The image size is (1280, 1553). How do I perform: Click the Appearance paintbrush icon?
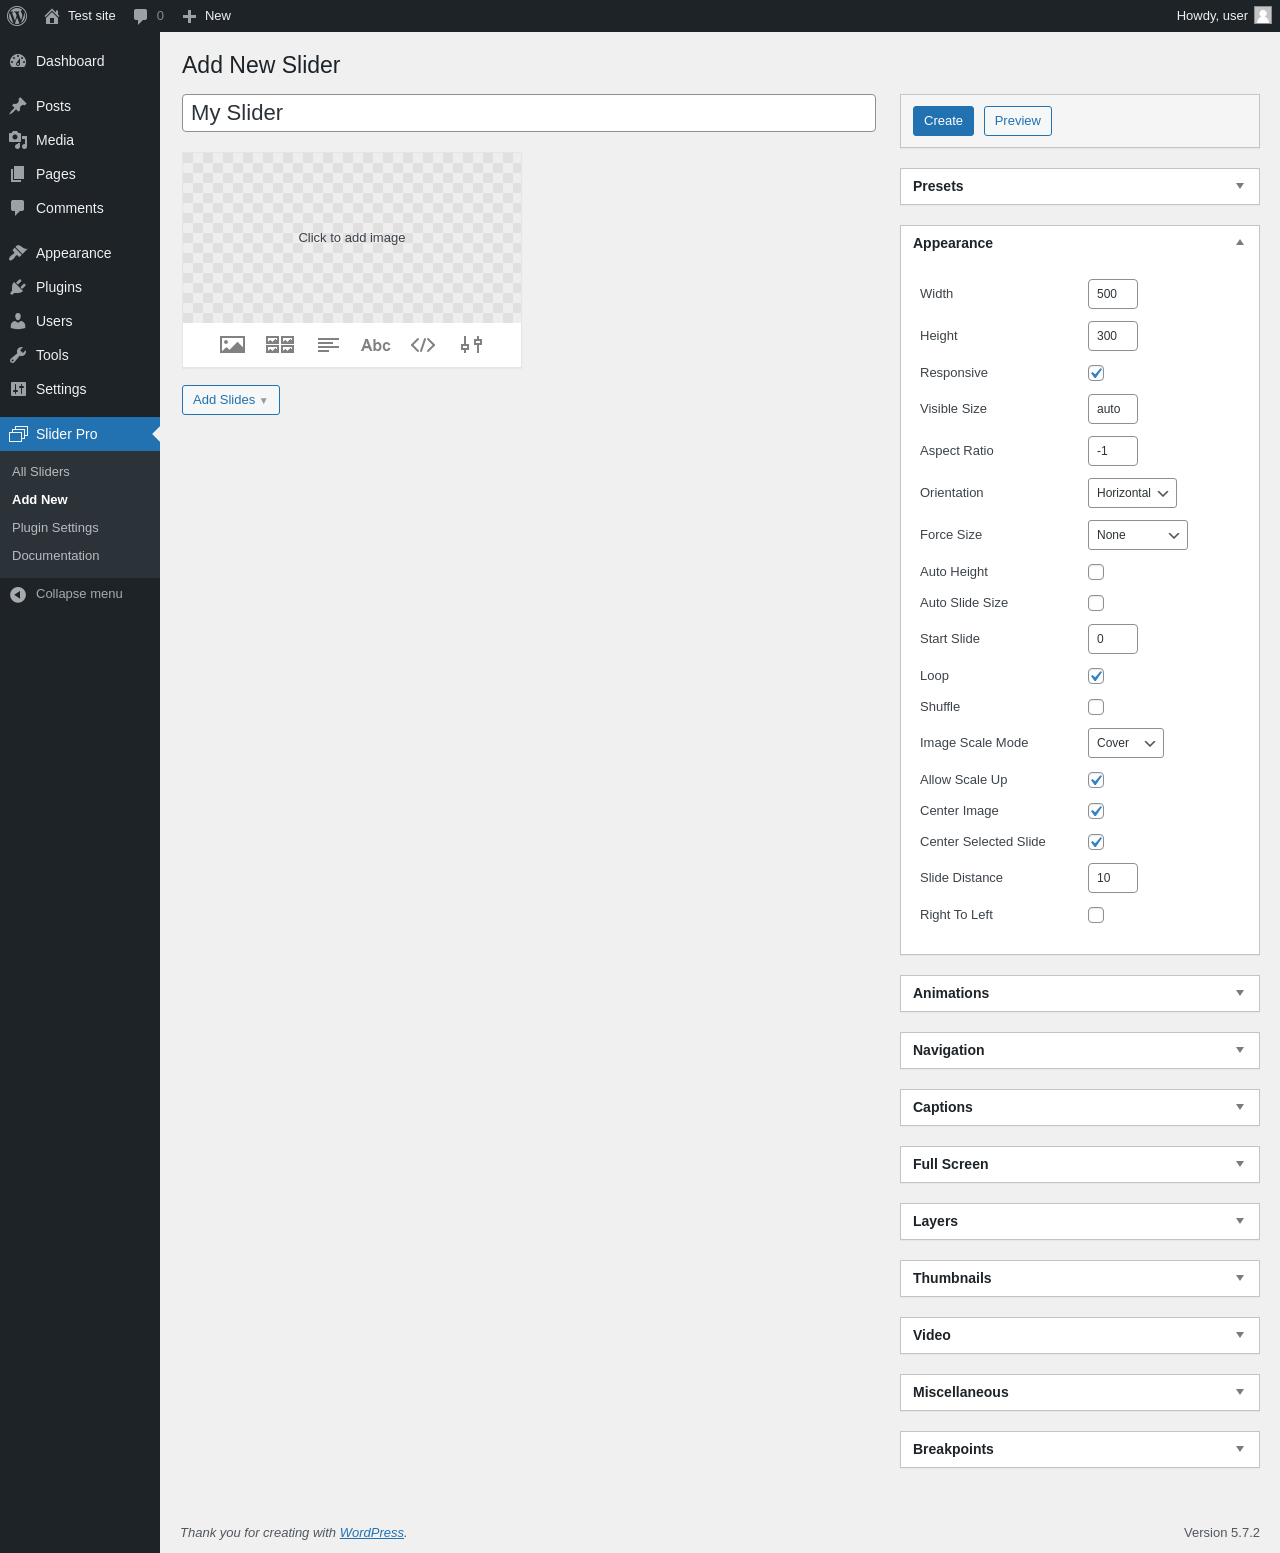[18, 253]
